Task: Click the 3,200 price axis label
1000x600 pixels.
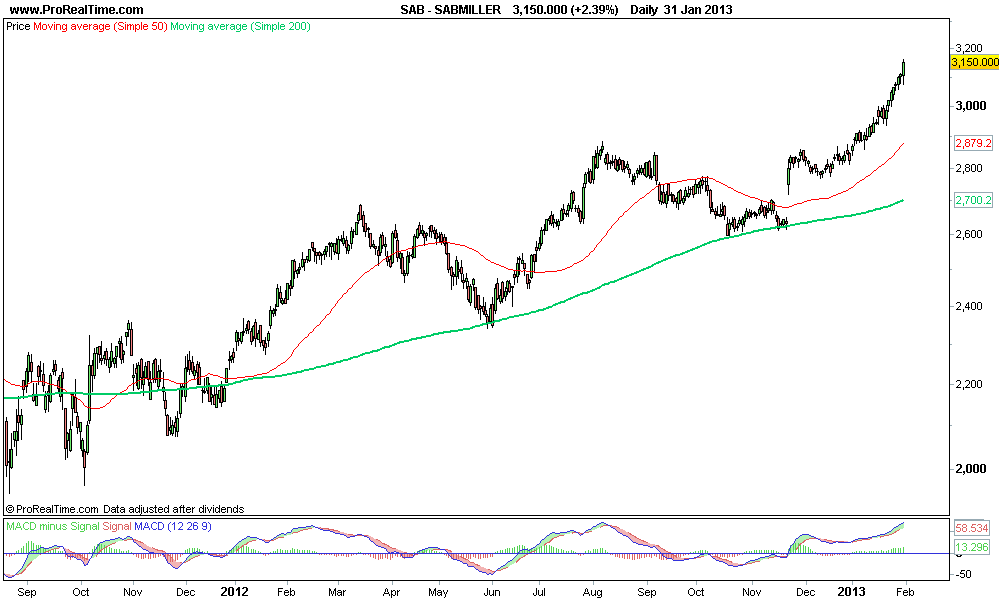Action: [969, 48]
